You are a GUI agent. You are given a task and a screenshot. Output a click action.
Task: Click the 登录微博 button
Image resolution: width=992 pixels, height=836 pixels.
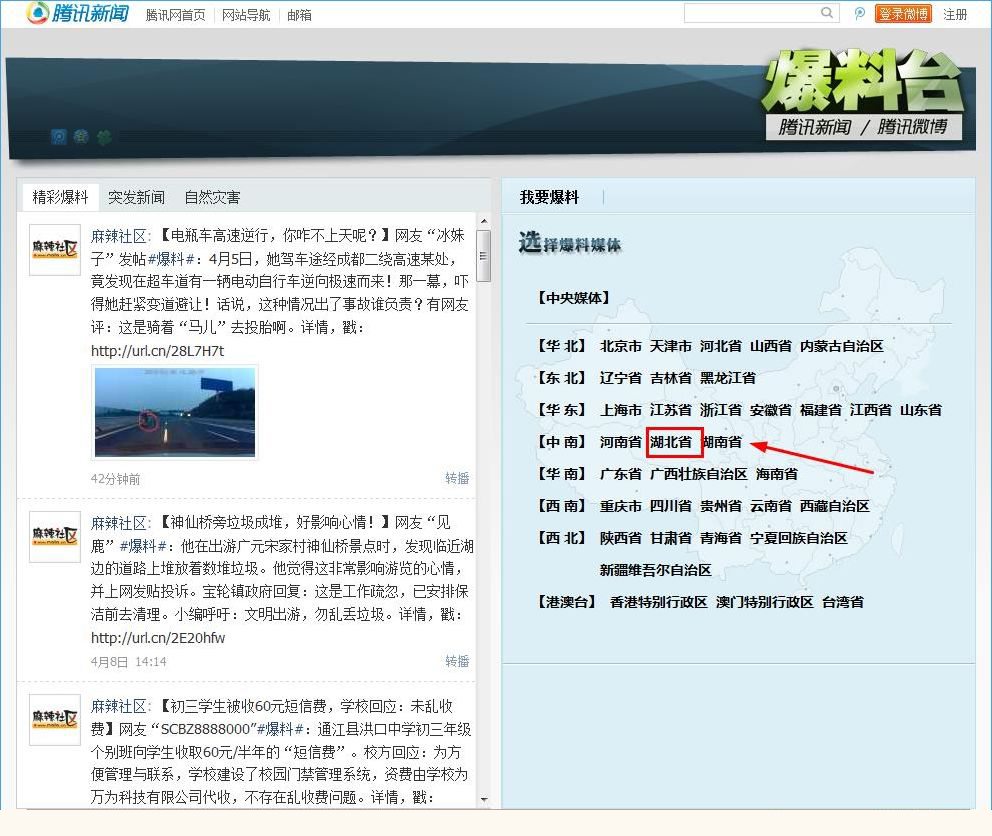902,14
